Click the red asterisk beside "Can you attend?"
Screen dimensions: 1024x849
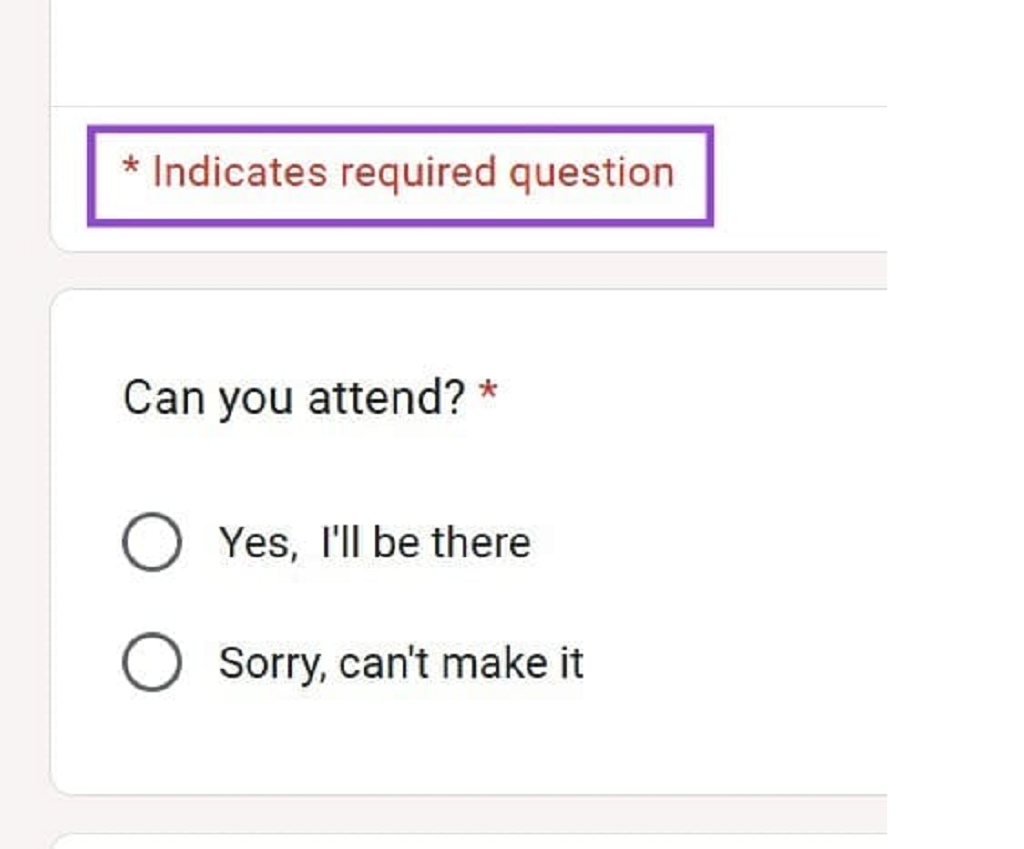point(488,394)
